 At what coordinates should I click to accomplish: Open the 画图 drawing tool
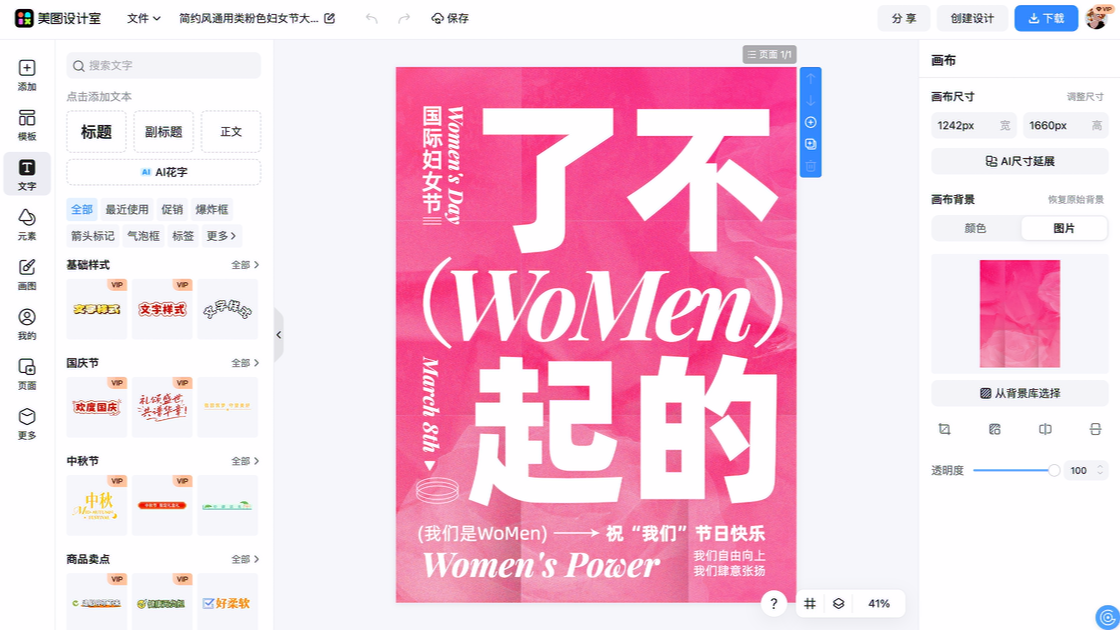click(x=27, y=274)
